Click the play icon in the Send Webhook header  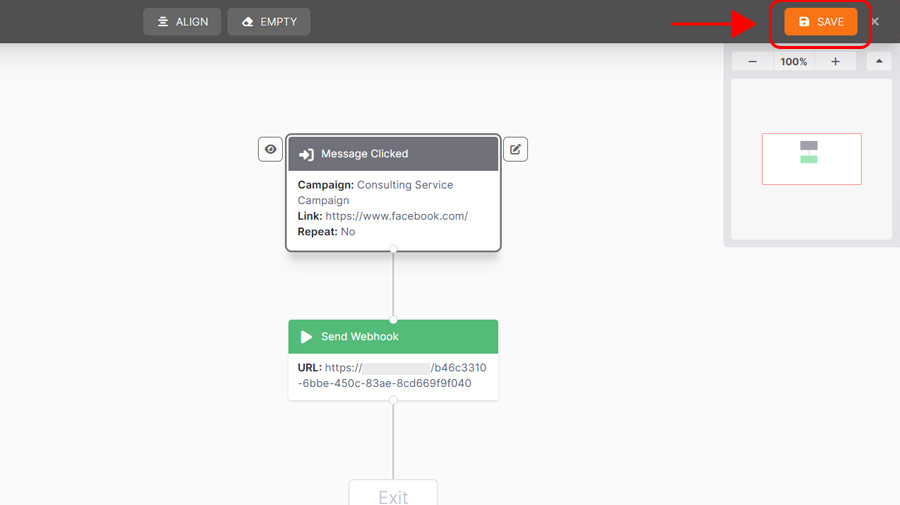point(307,337)
